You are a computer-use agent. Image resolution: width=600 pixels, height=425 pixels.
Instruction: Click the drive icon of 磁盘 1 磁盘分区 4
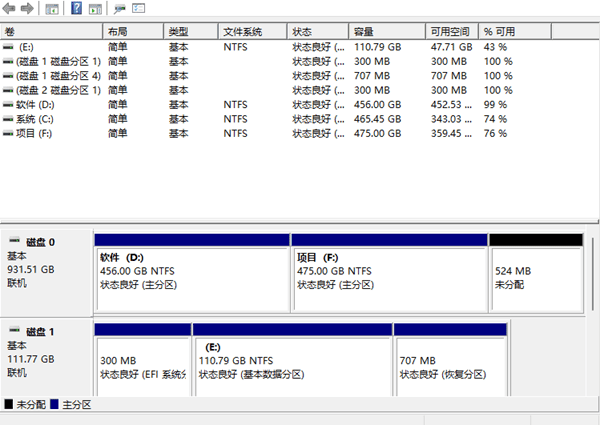pos(8,76)
